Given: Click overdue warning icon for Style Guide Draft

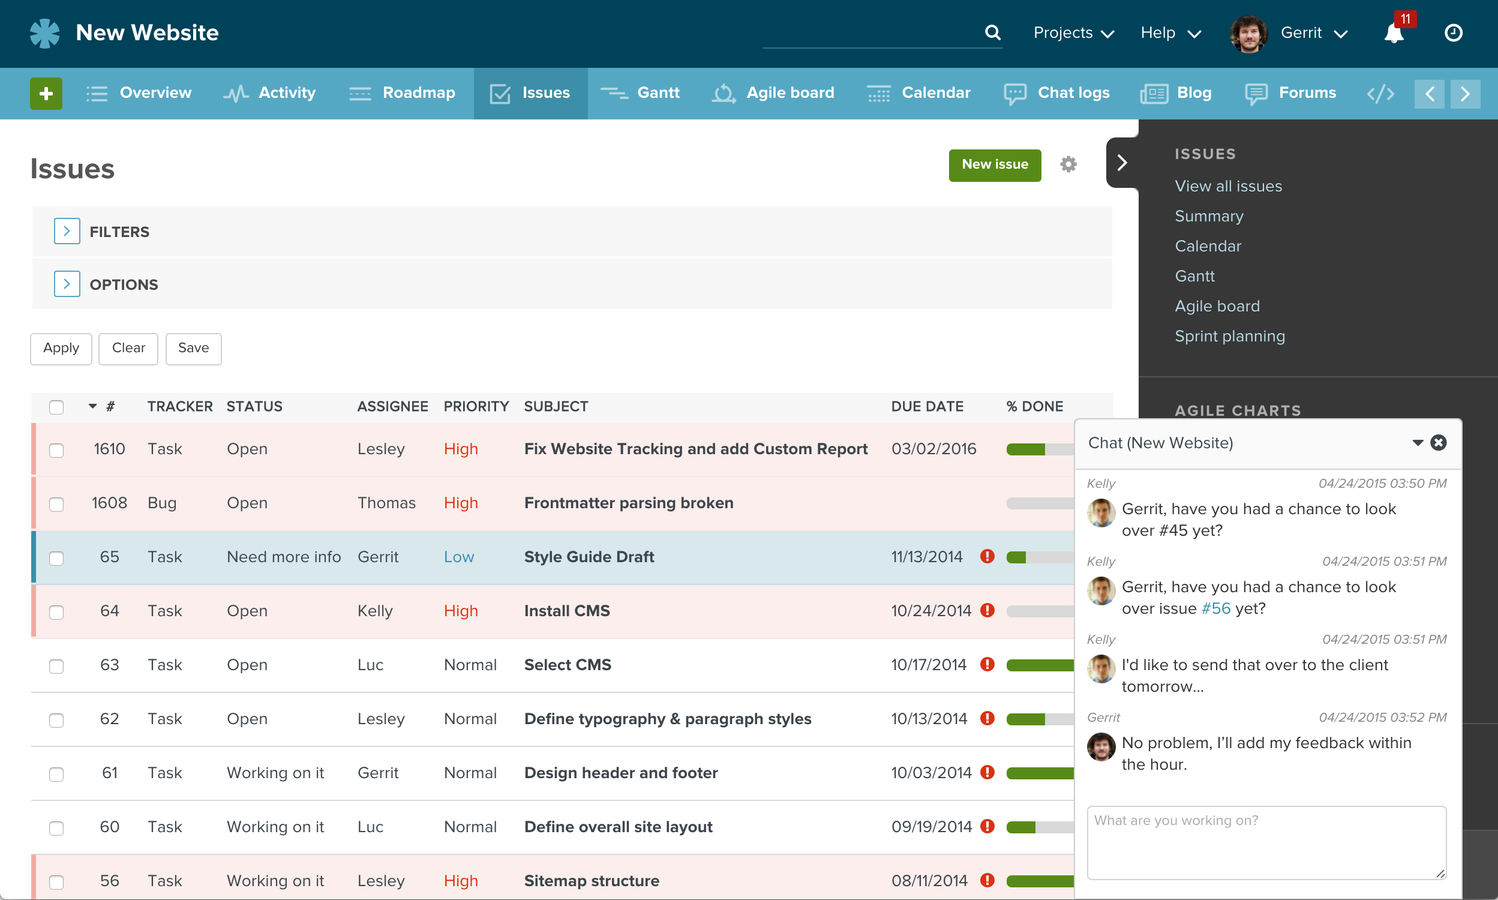Looking at the screenshot, I should pyautogui.click(x=988, y=557).
